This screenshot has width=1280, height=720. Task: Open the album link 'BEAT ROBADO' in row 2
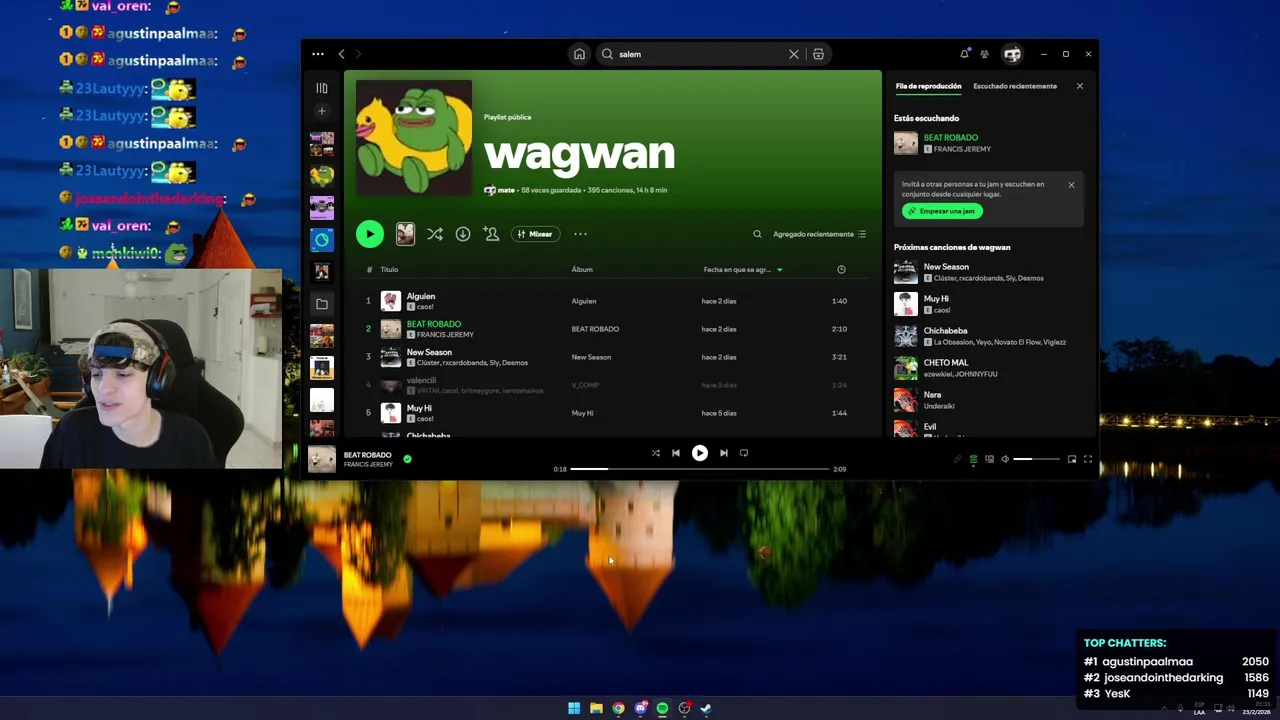click(x=595, y=329)
